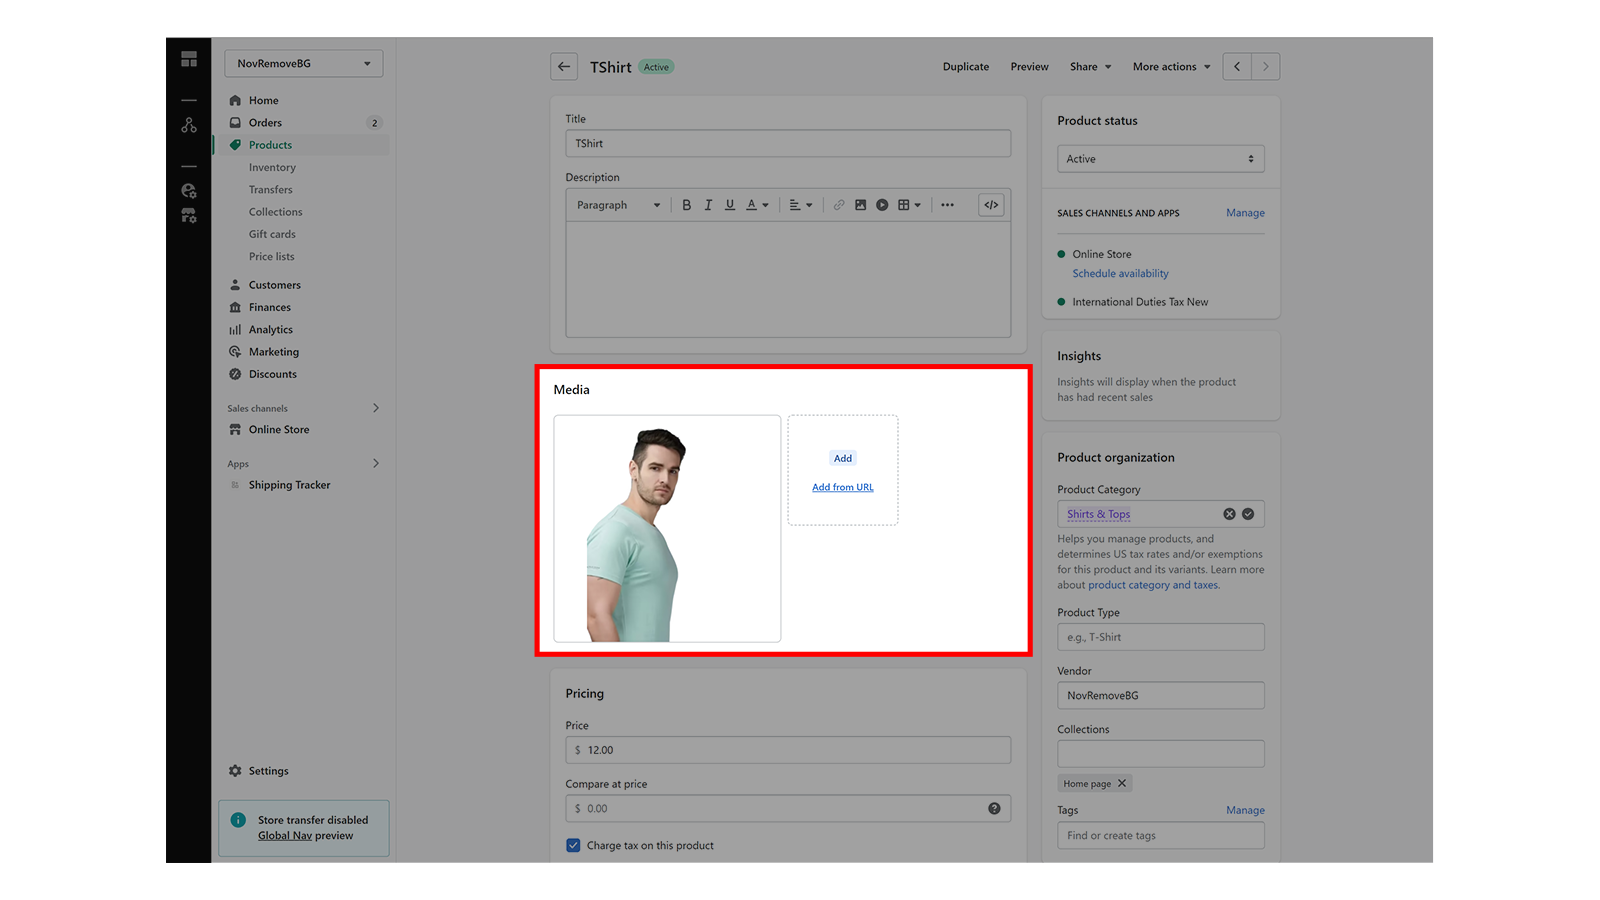The image size is (1600, 900).
Task: Change product status from Active dropdown
Action: coord(1160,158)
